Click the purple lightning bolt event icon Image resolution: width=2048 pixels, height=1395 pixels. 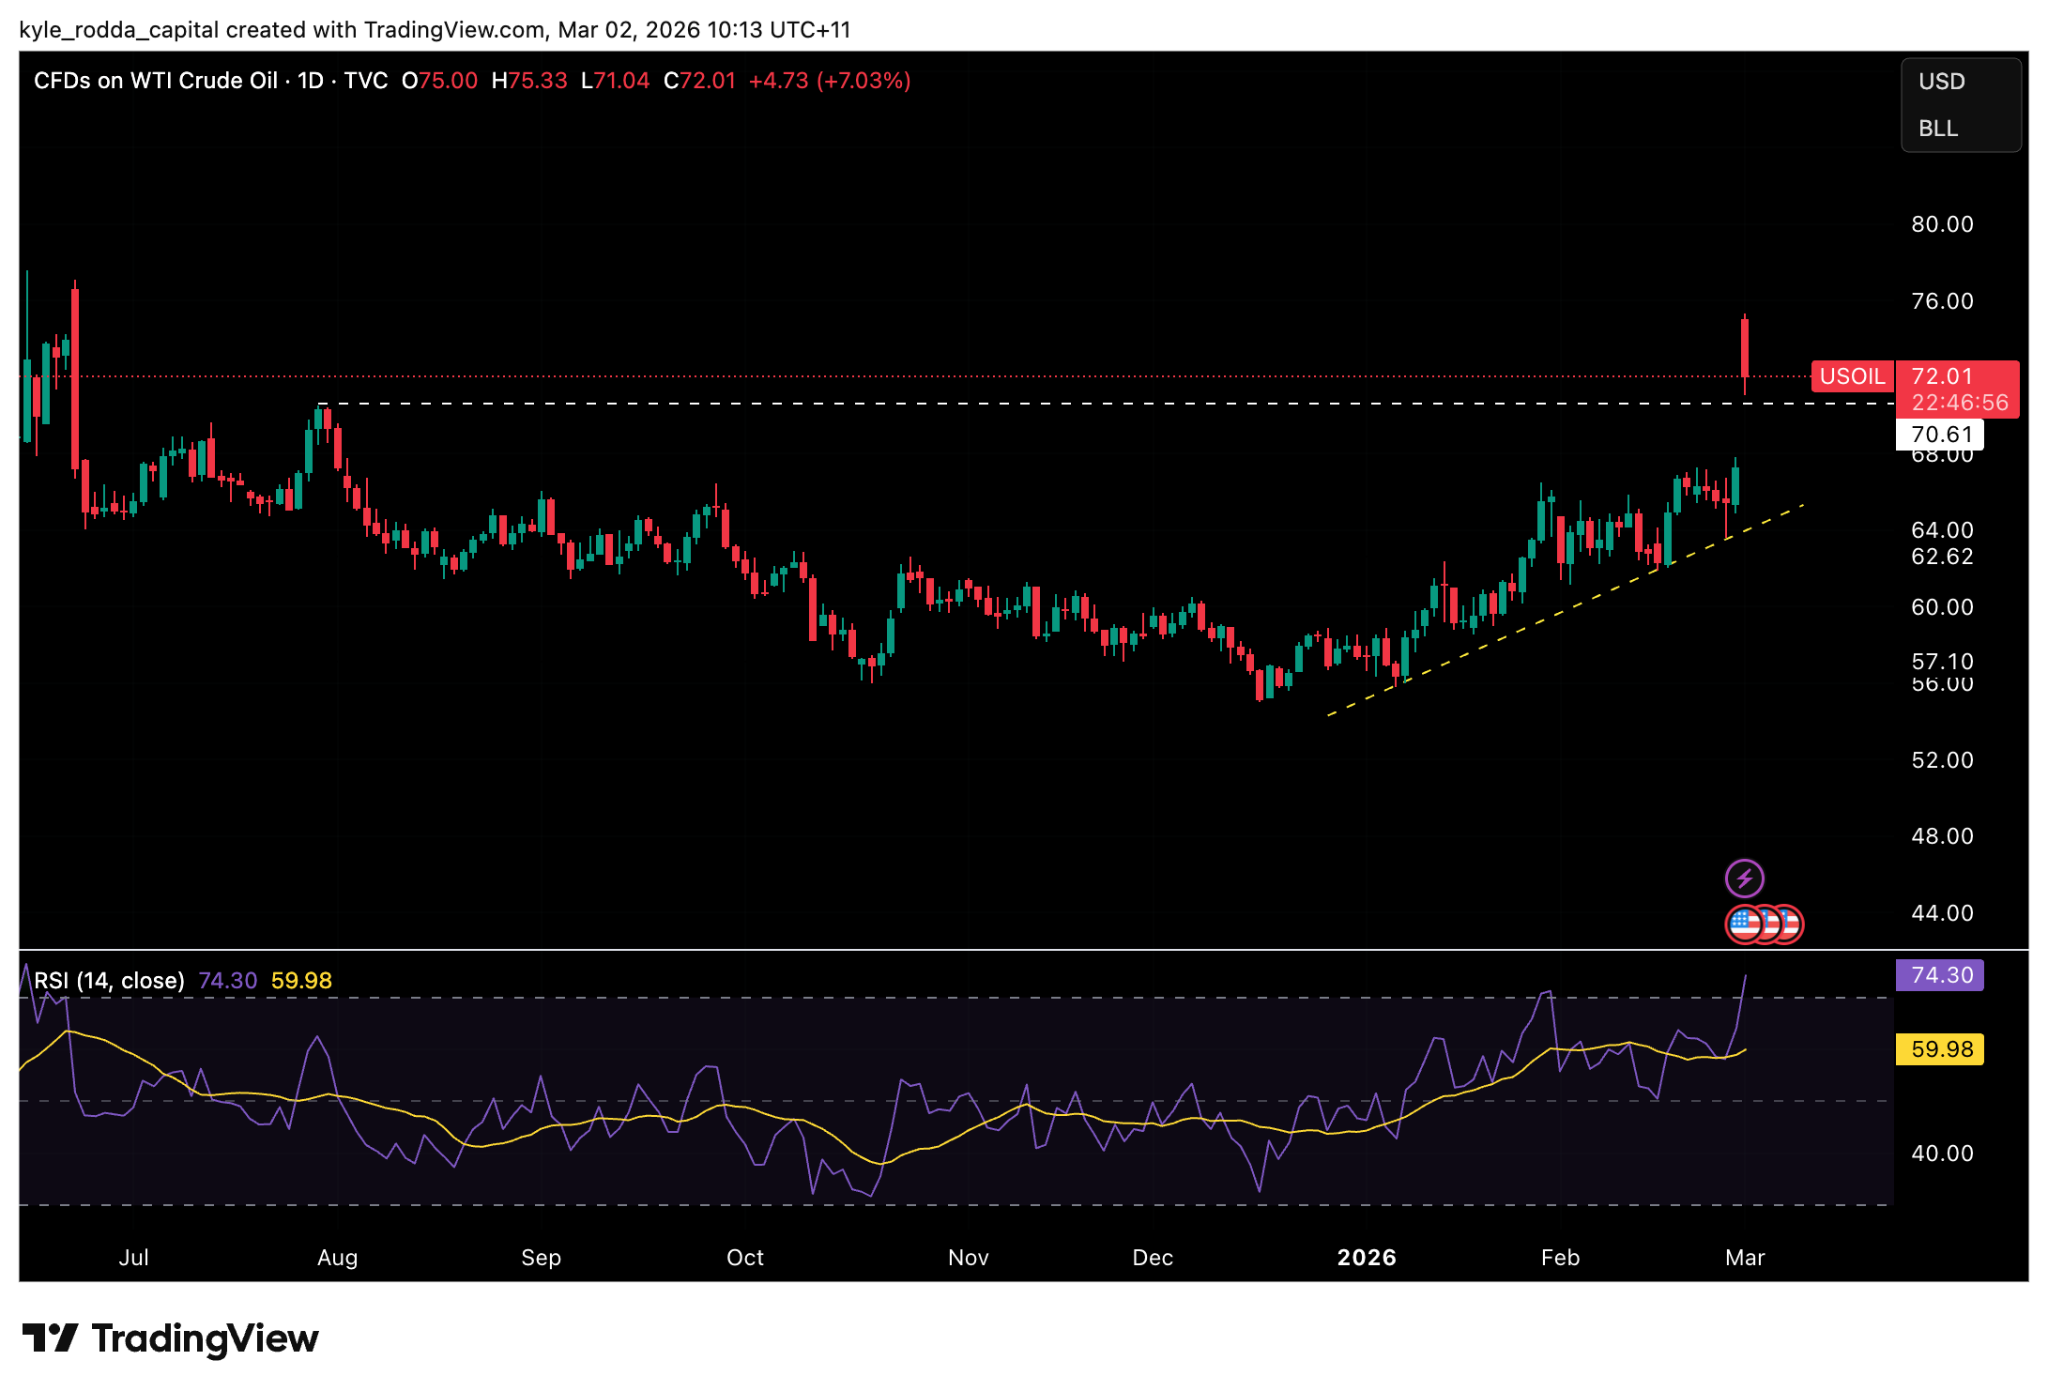[x=1744, y=879]
